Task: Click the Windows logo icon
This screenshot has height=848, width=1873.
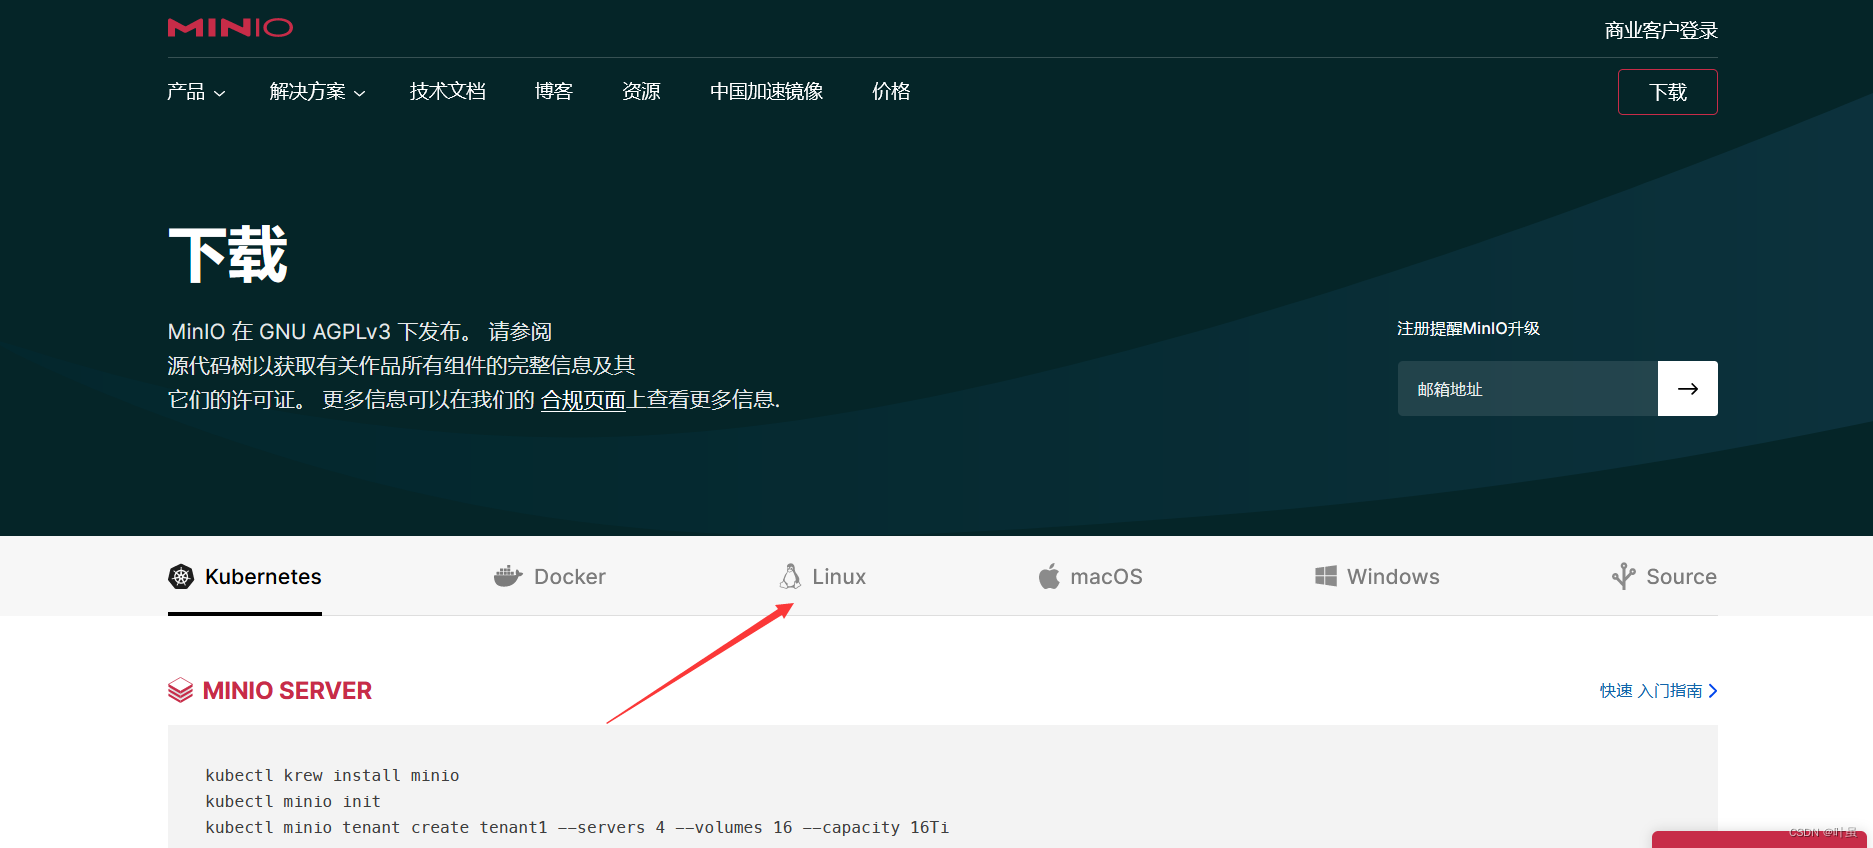Action: (1326, 576)
